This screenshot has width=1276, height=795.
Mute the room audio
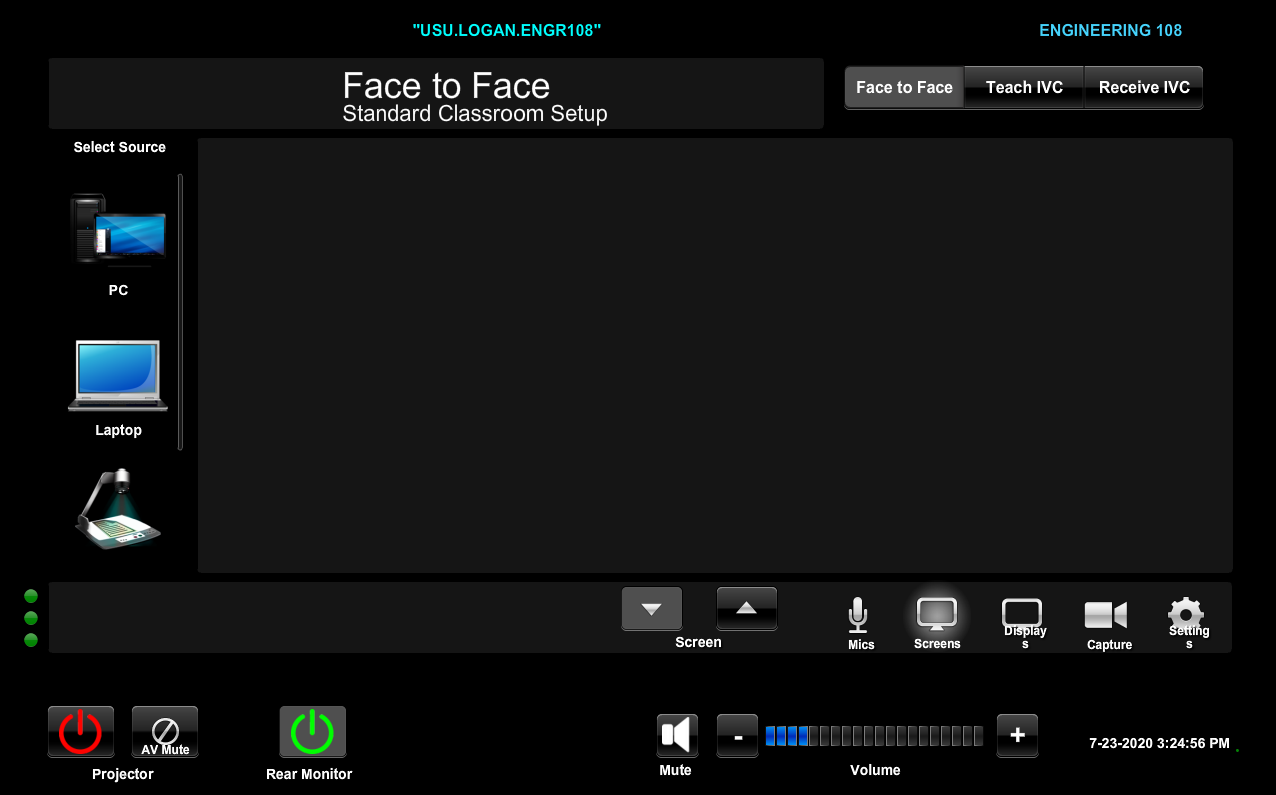(x=676, y=733)
